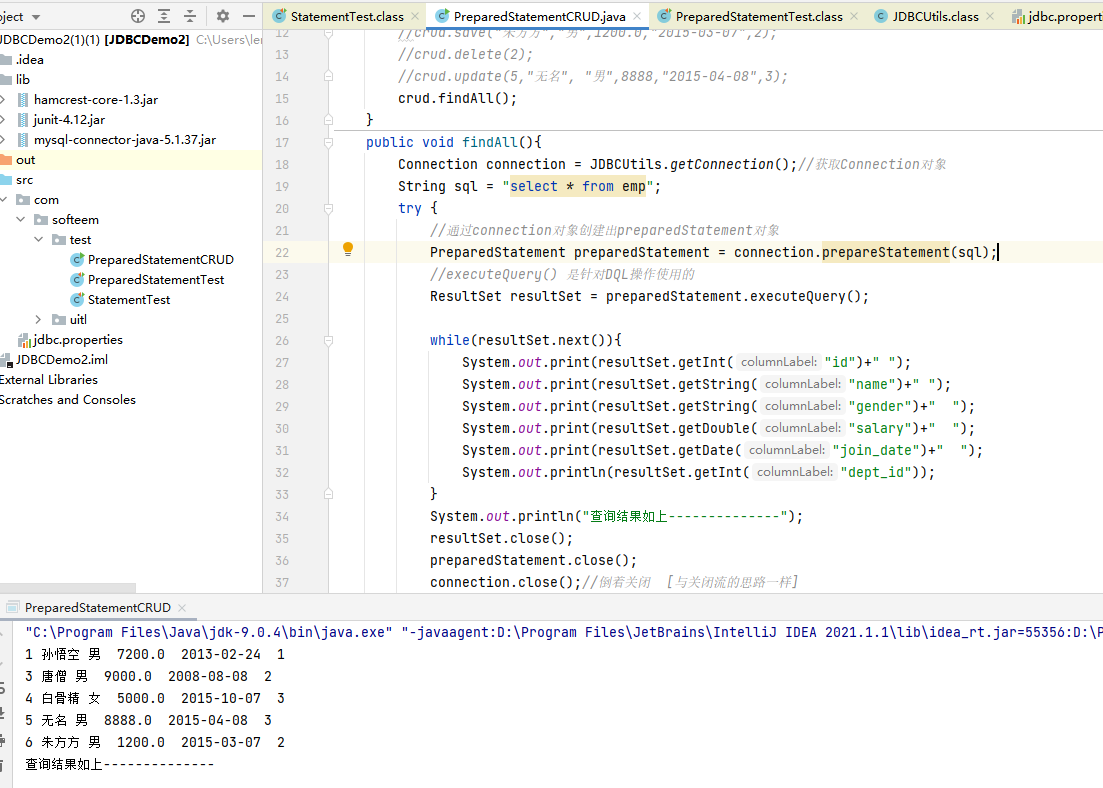Click crud.findAll() call on line 15

[x=457, y=98]
